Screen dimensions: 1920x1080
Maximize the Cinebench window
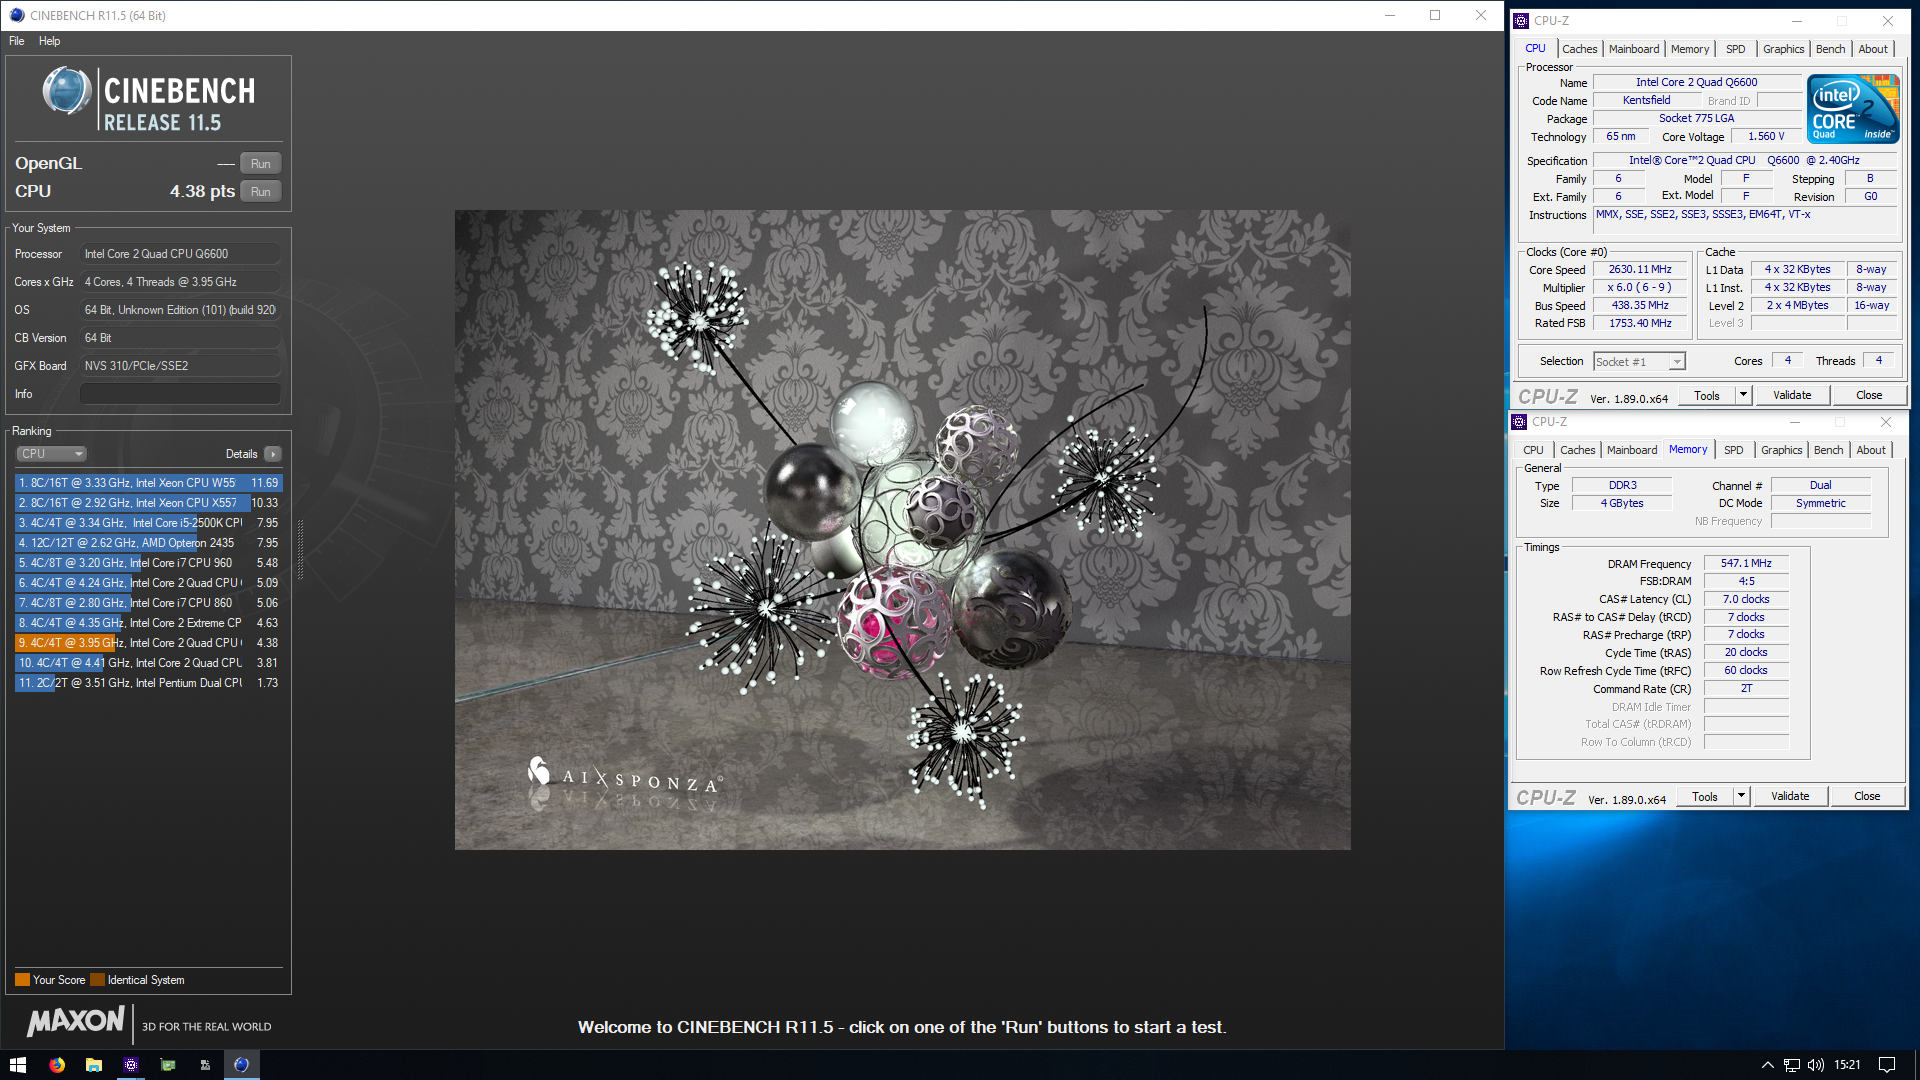(x=1435, y=15)
